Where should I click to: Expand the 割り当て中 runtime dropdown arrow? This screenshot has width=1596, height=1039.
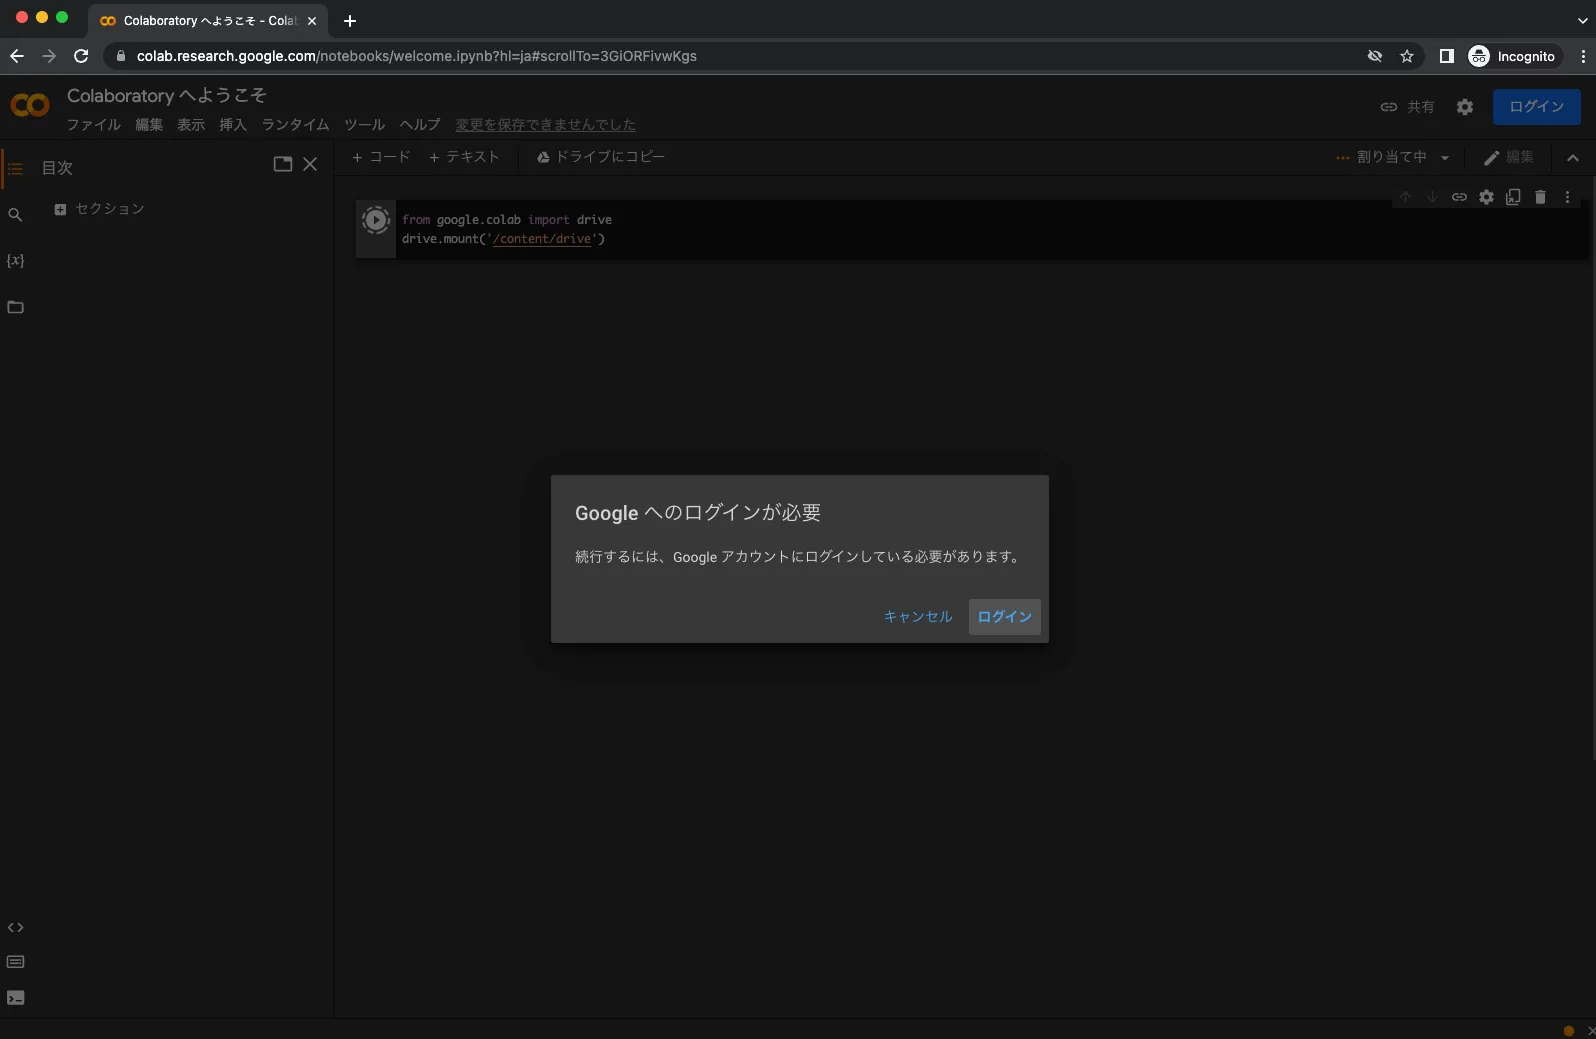pyautogui.click(x=1445, y=158)
